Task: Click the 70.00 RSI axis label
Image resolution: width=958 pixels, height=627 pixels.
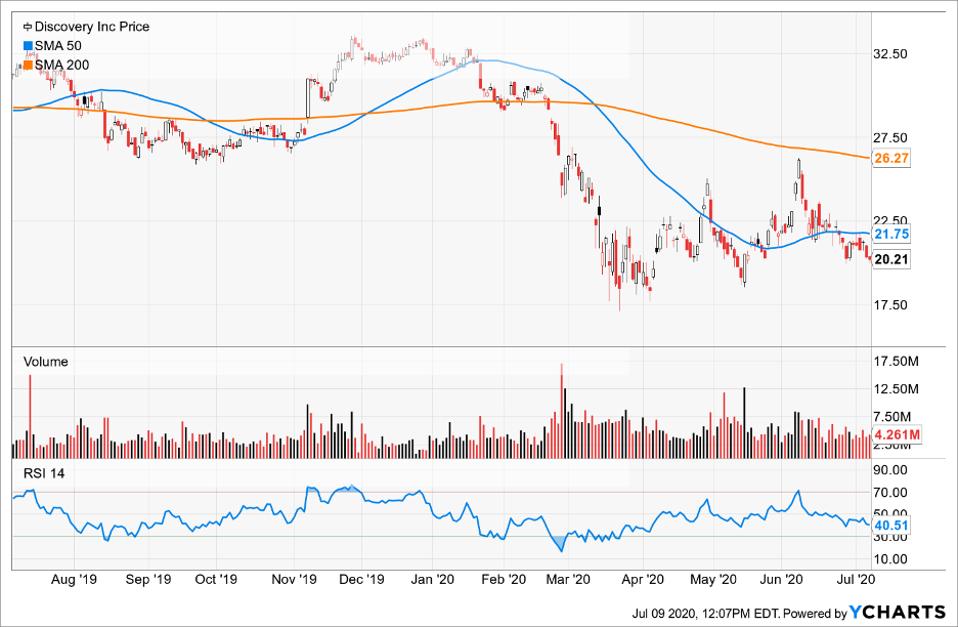Action: point(891,492)
